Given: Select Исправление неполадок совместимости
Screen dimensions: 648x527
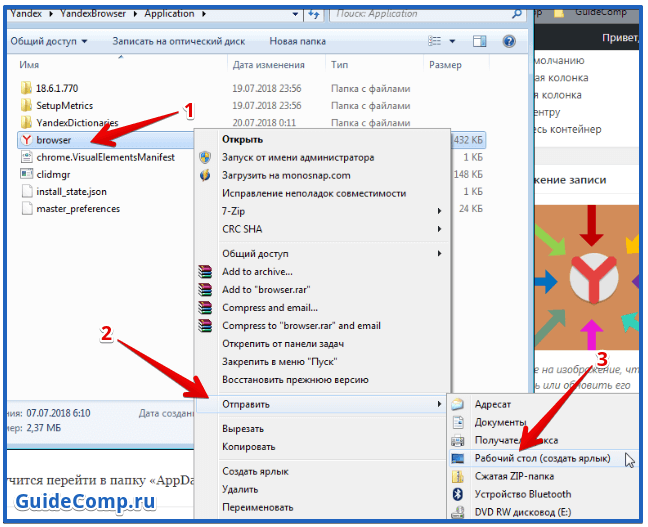Looking at the screenshot, I should point(314,193).
